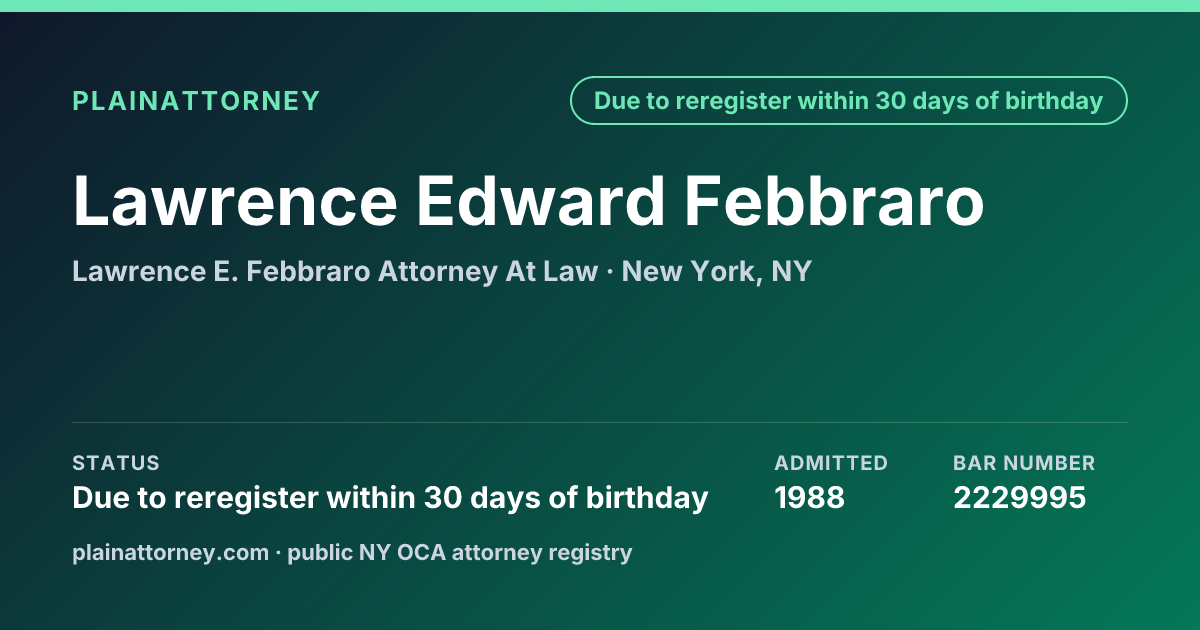
Task: Click the New York, NY location text
Action: click(717, 272)
